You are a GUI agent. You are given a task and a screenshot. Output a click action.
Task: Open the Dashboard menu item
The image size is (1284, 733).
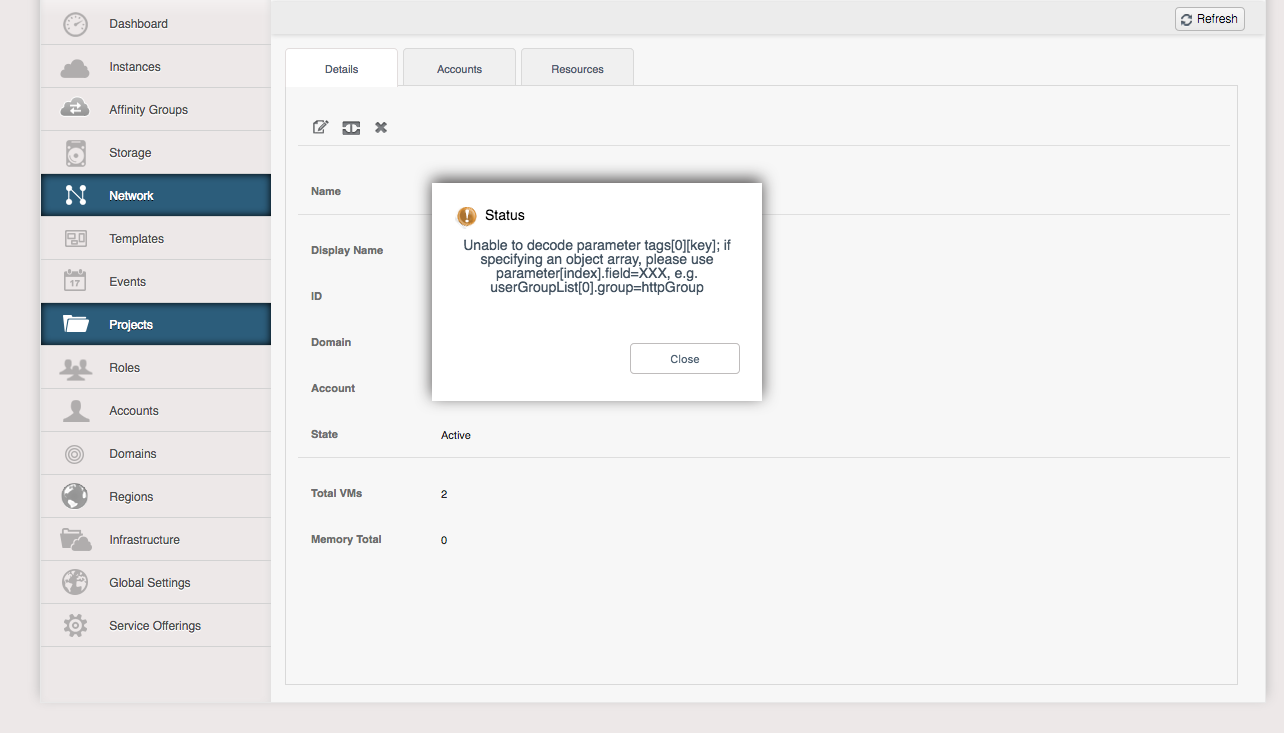point(156,23)
